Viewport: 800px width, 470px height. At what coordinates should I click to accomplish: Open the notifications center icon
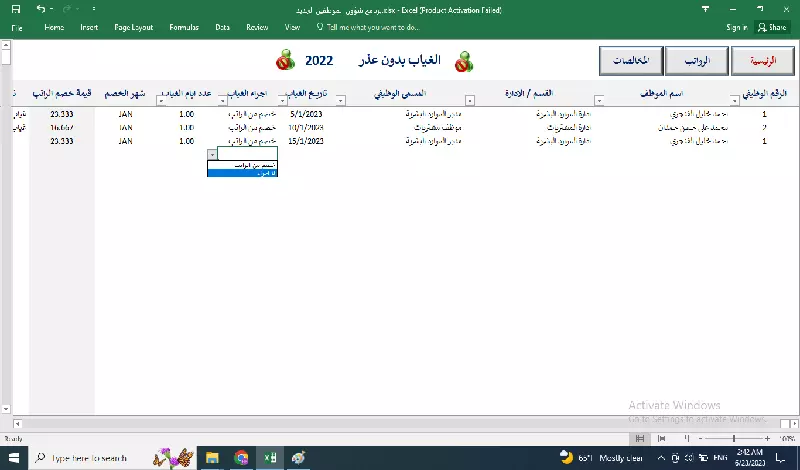(780, 458)
